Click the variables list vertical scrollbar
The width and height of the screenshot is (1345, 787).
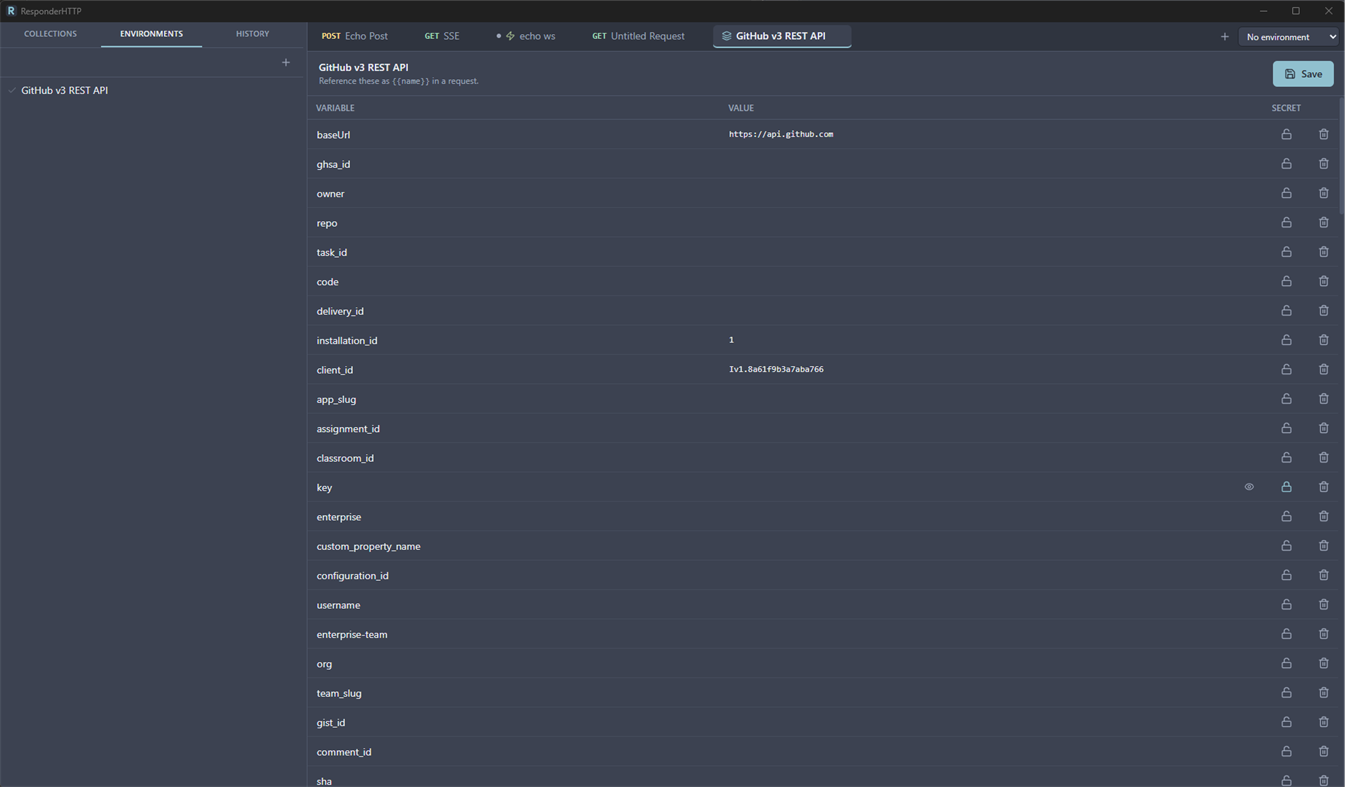coord(1341,155)
